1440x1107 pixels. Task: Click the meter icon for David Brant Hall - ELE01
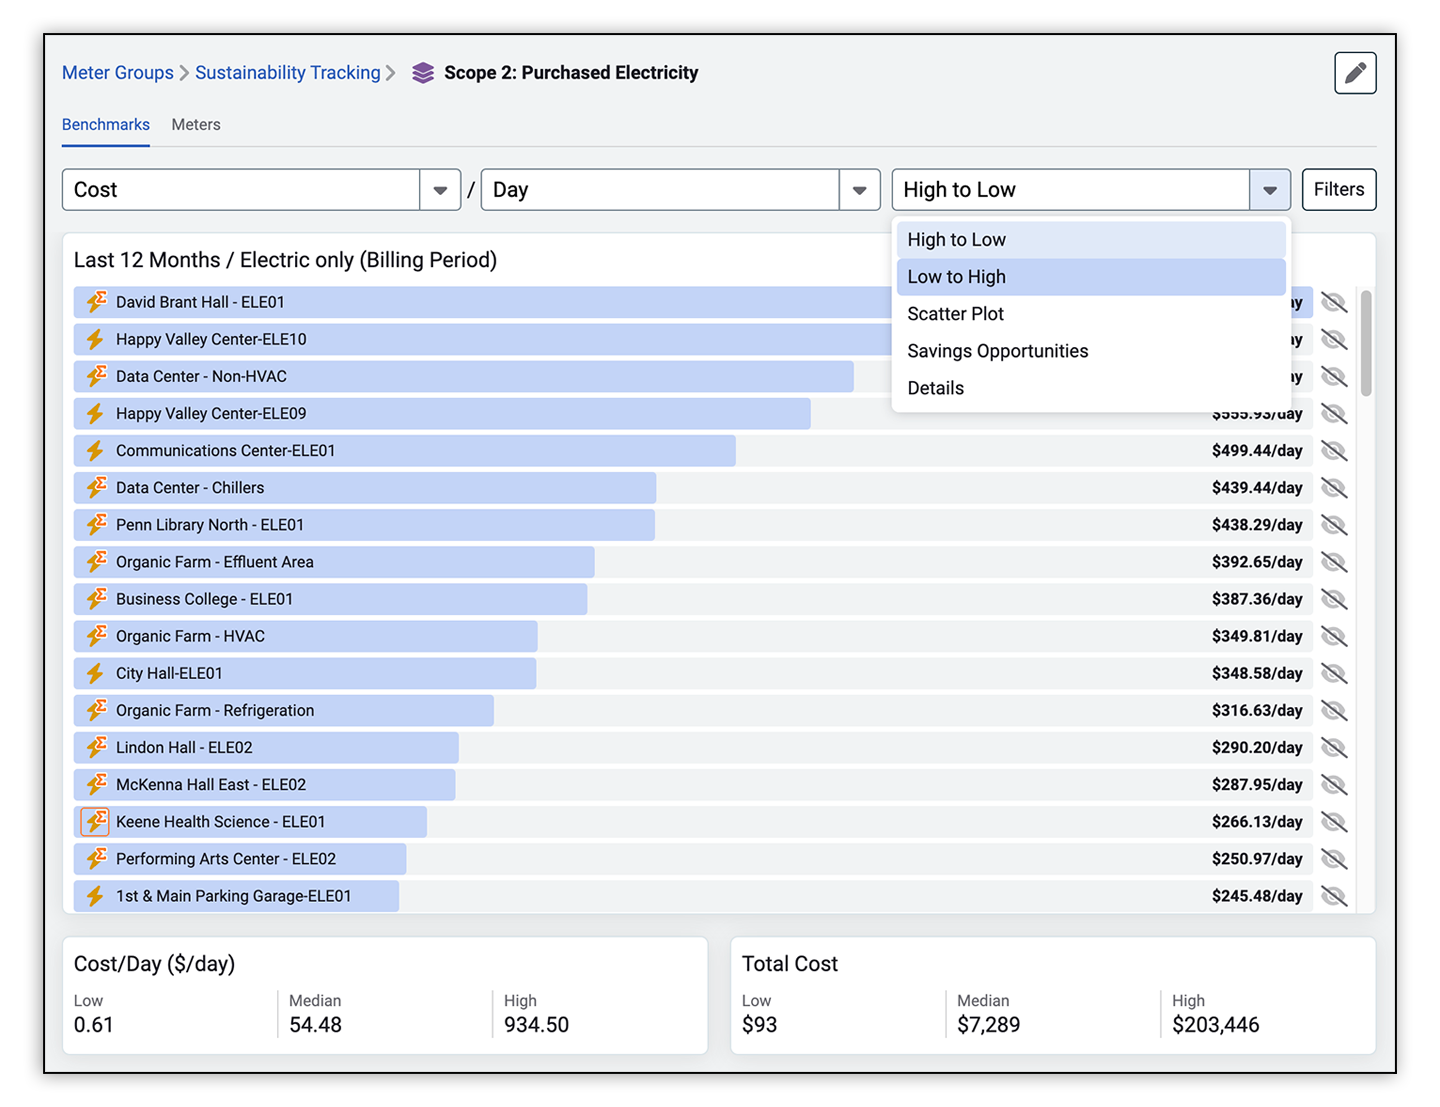96,302
